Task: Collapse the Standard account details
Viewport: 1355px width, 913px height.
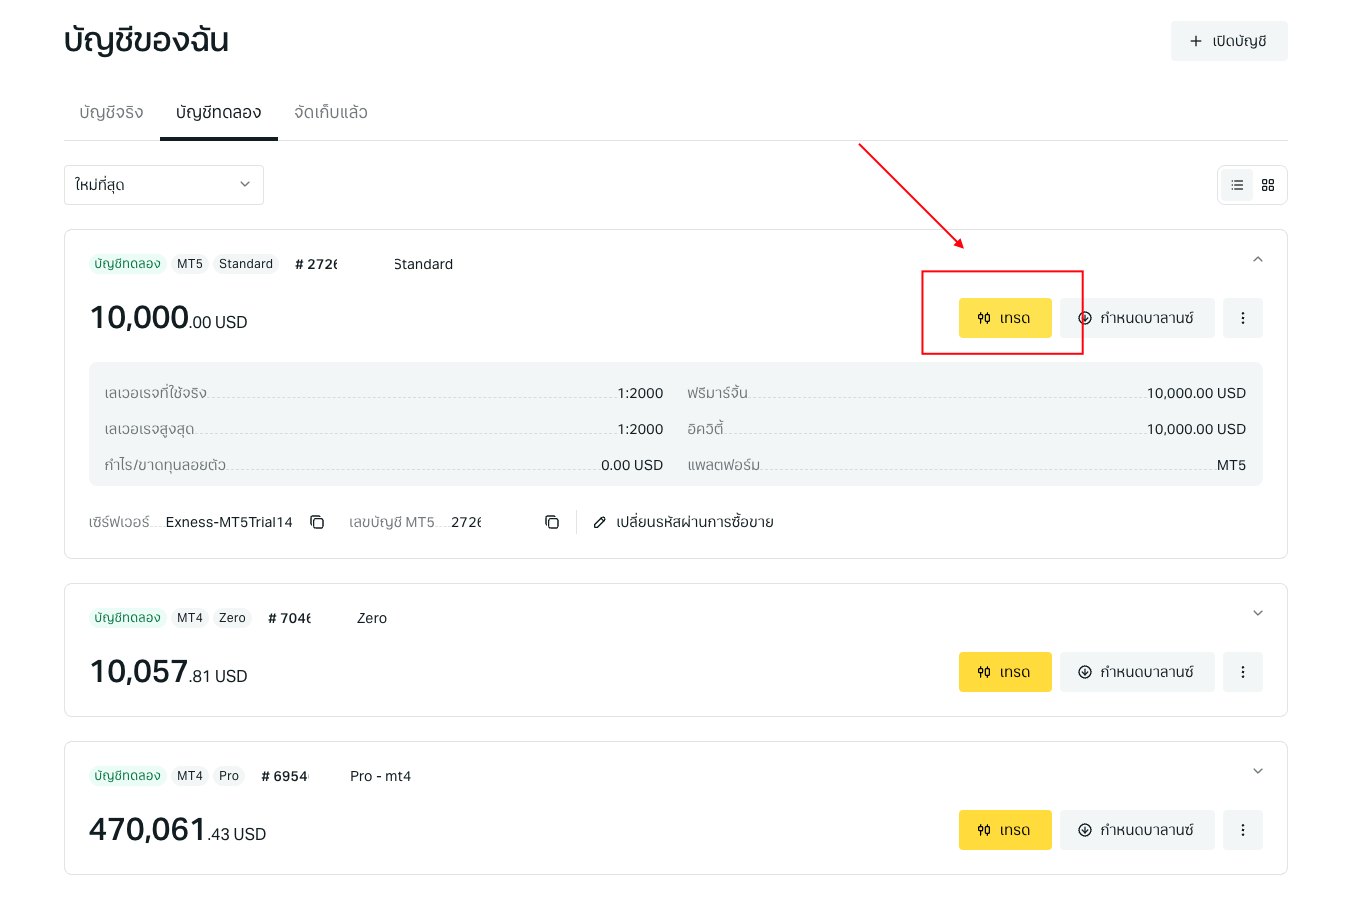Action: point(1258,260)
